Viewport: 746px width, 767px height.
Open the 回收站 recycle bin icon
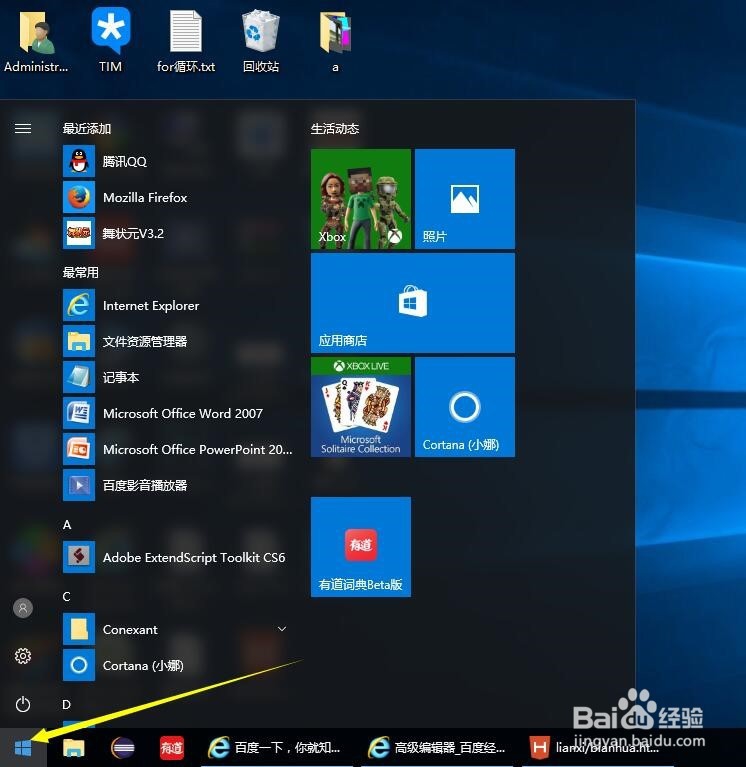pos(261,41)
